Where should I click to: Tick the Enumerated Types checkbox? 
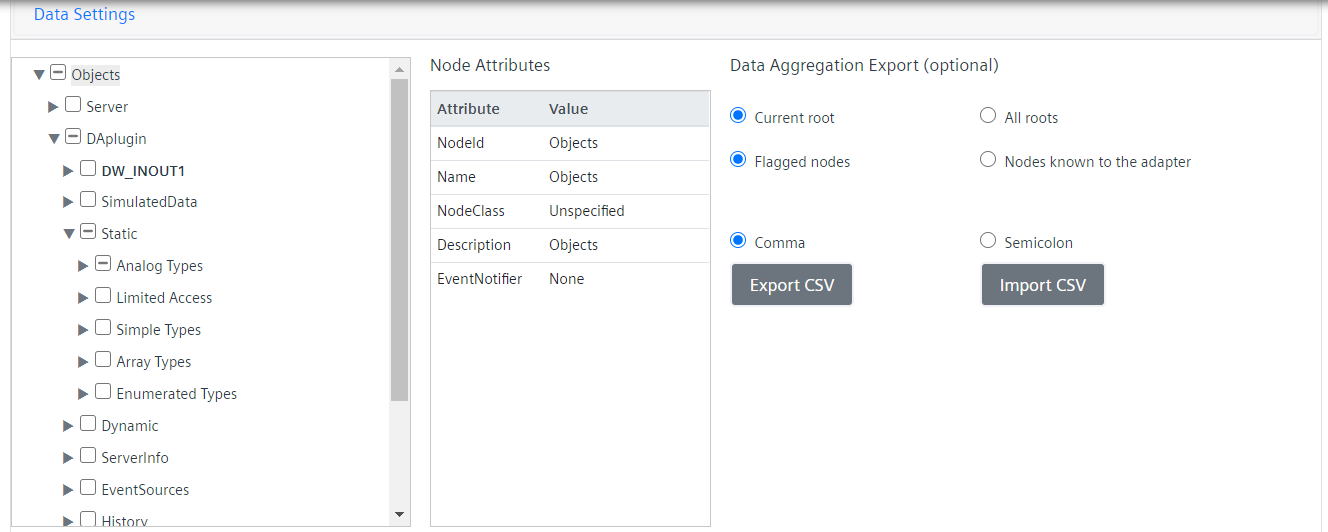(x=103, y=393)
